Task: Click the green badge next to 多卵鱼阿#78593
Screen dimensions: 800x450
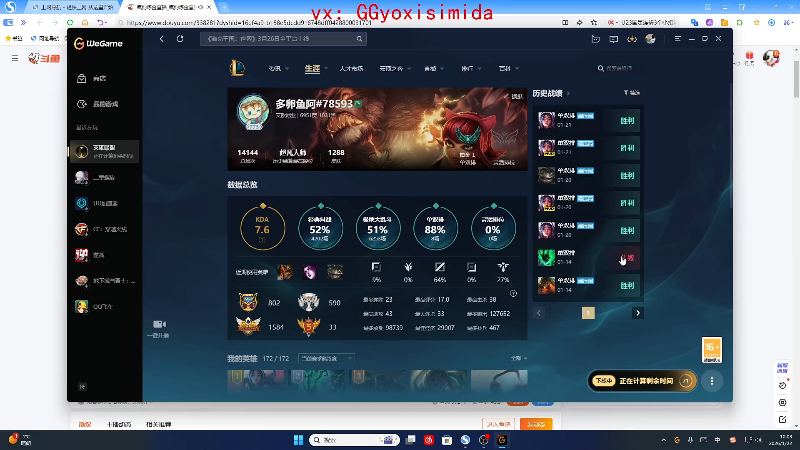Action: click(x=358, y=104)
